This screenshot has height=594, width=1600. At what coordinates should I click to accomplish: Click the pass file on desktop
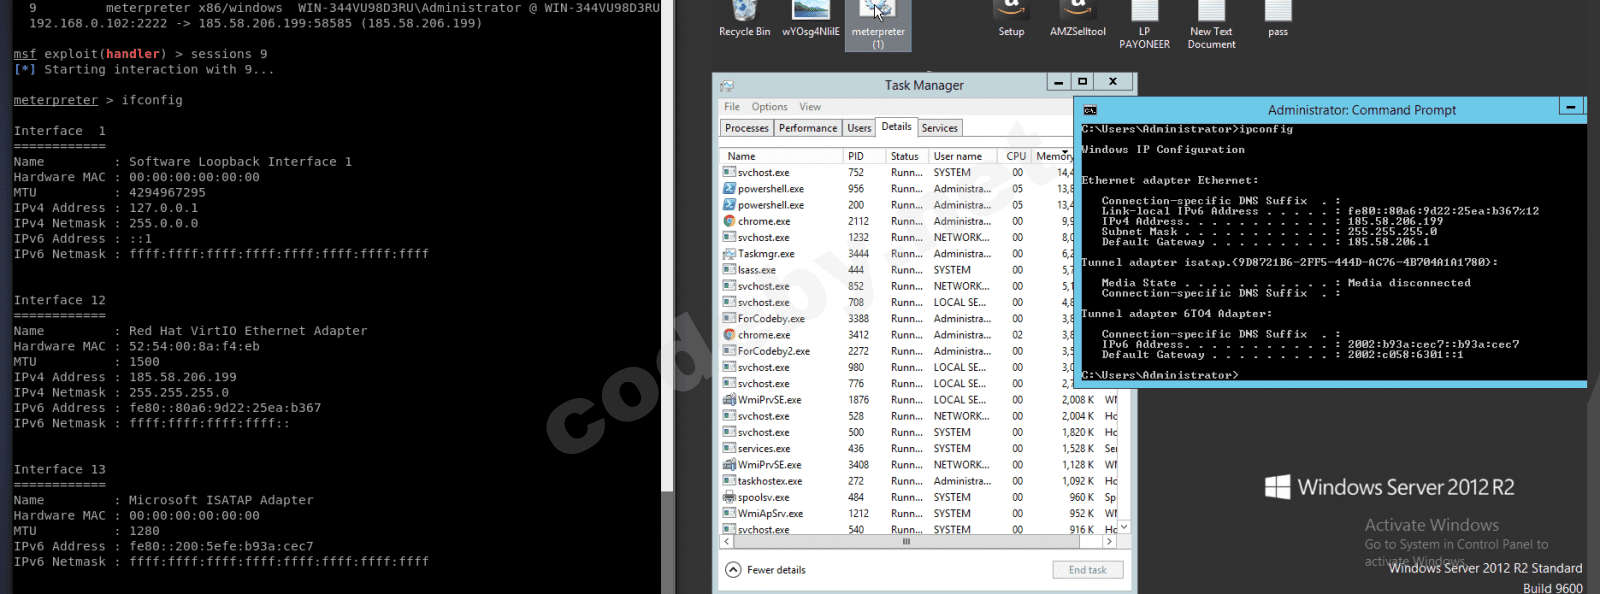(1277, 14)
